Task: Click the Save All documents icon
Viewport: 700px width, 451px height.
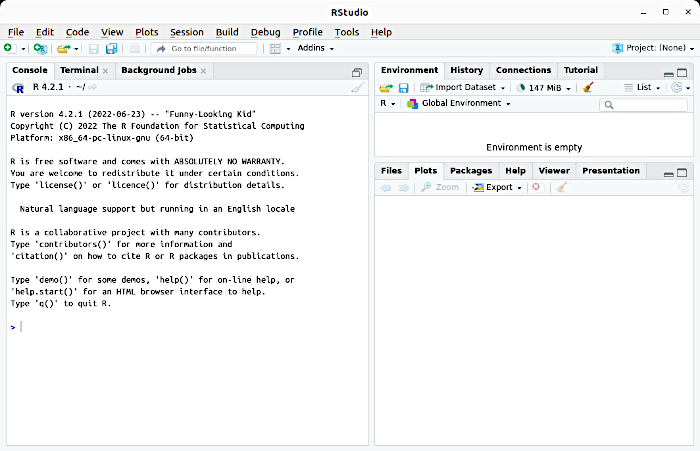Action: tap(111, 49)
